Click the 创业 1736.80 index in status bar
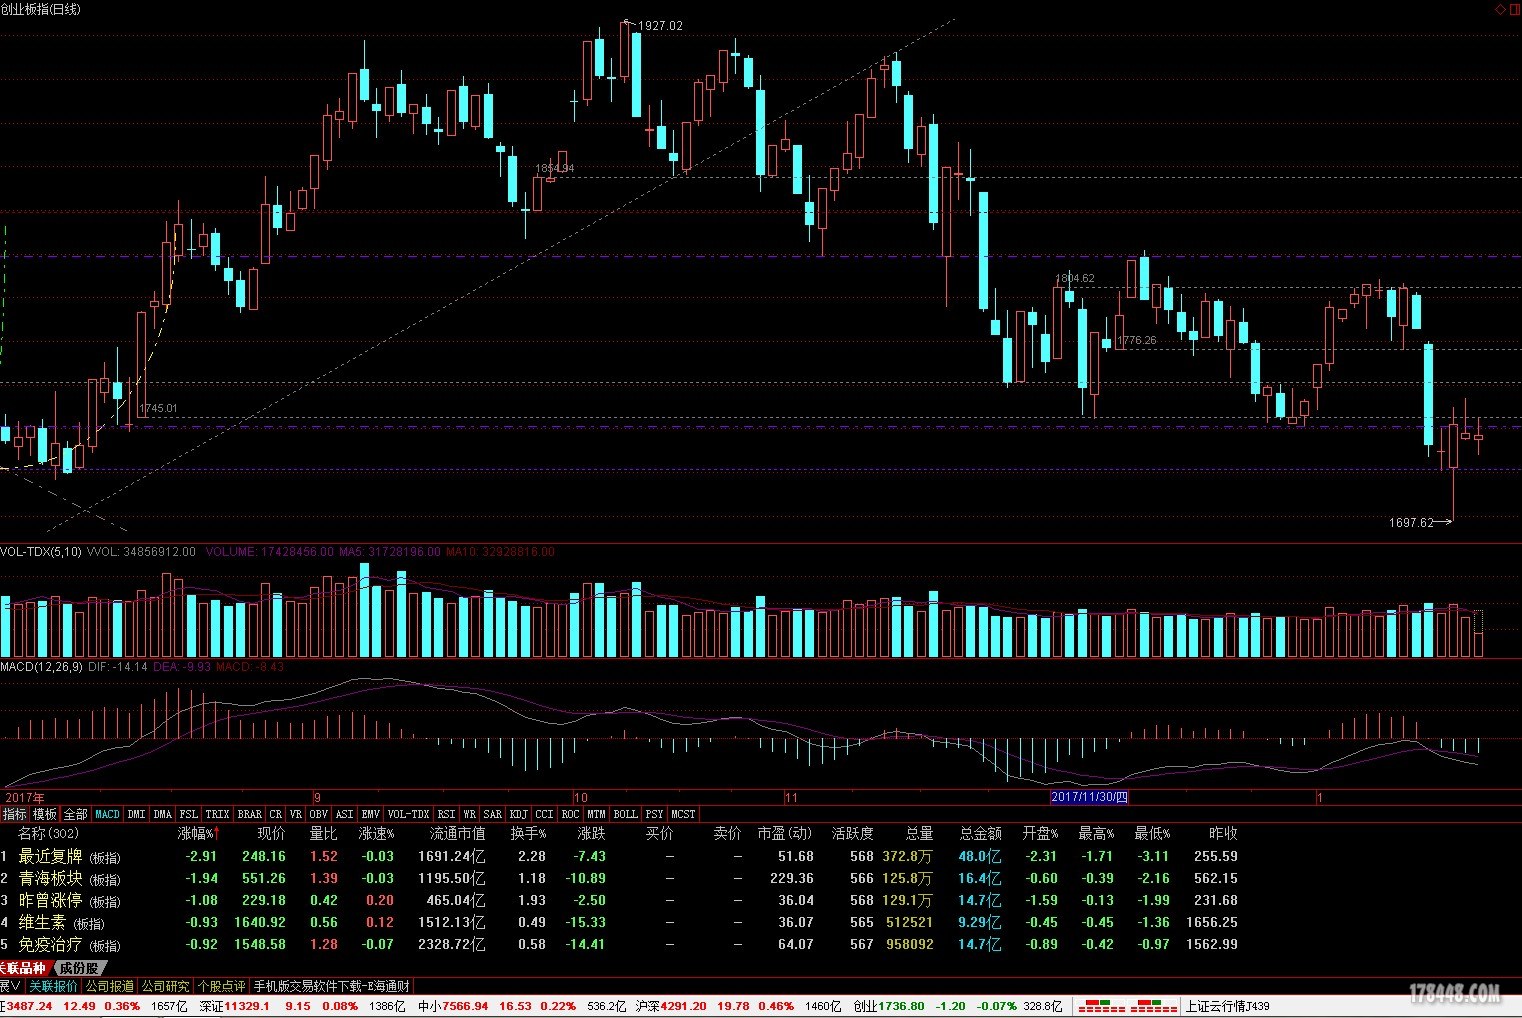Screen dimensions: 1522x1018 tap(889, 1006)
